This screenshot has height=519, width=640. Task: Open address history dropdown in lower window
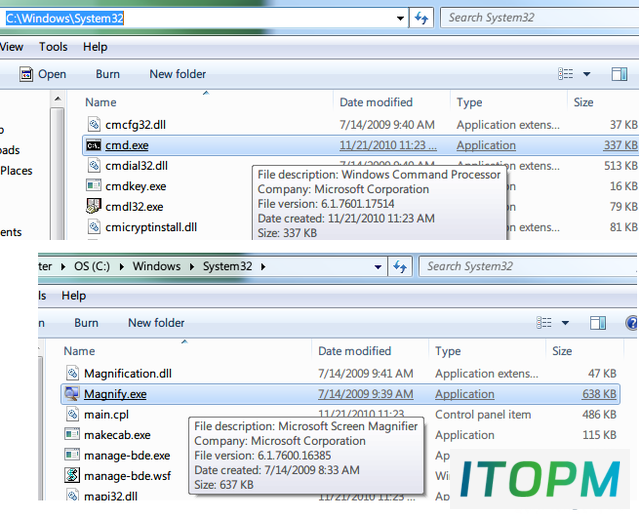click(x=378, y=267)
